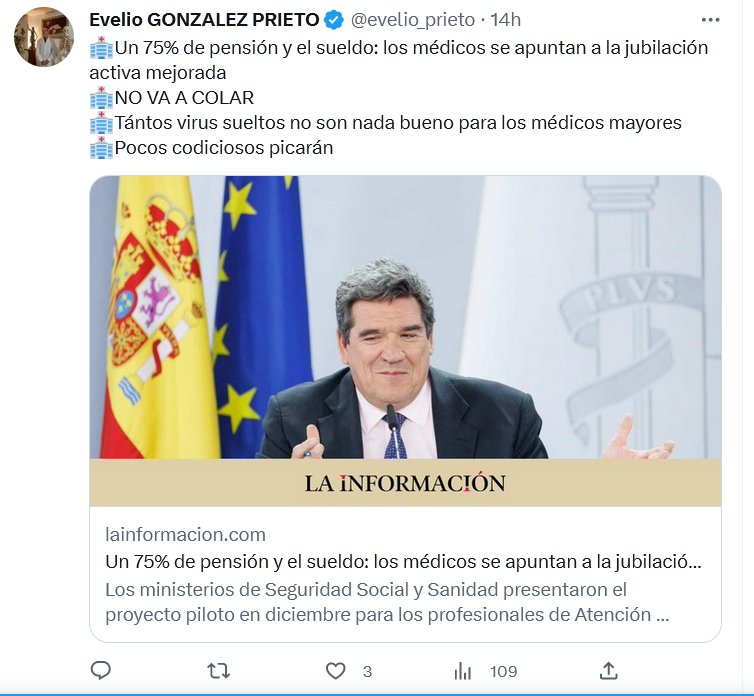
Task: Retweet this post using the repost icon
Action: click(218, 671)
